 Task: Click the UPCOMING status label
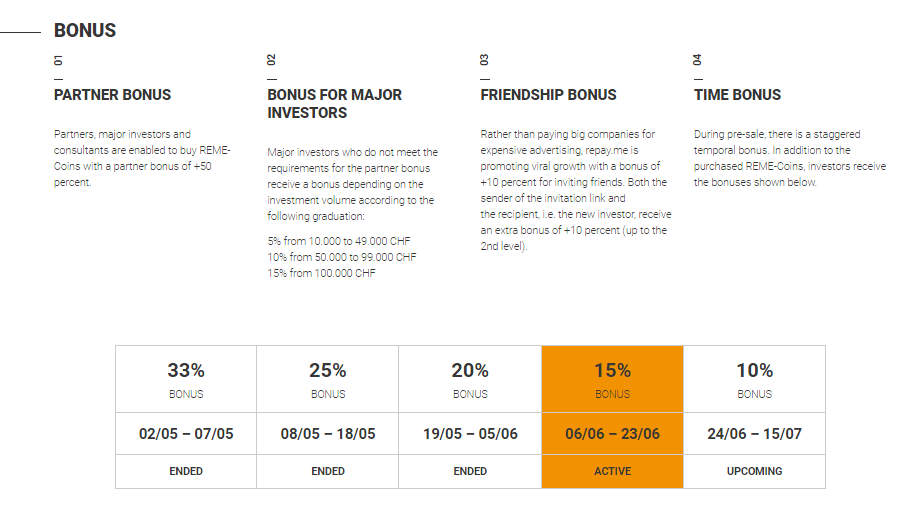pos(754,471)
